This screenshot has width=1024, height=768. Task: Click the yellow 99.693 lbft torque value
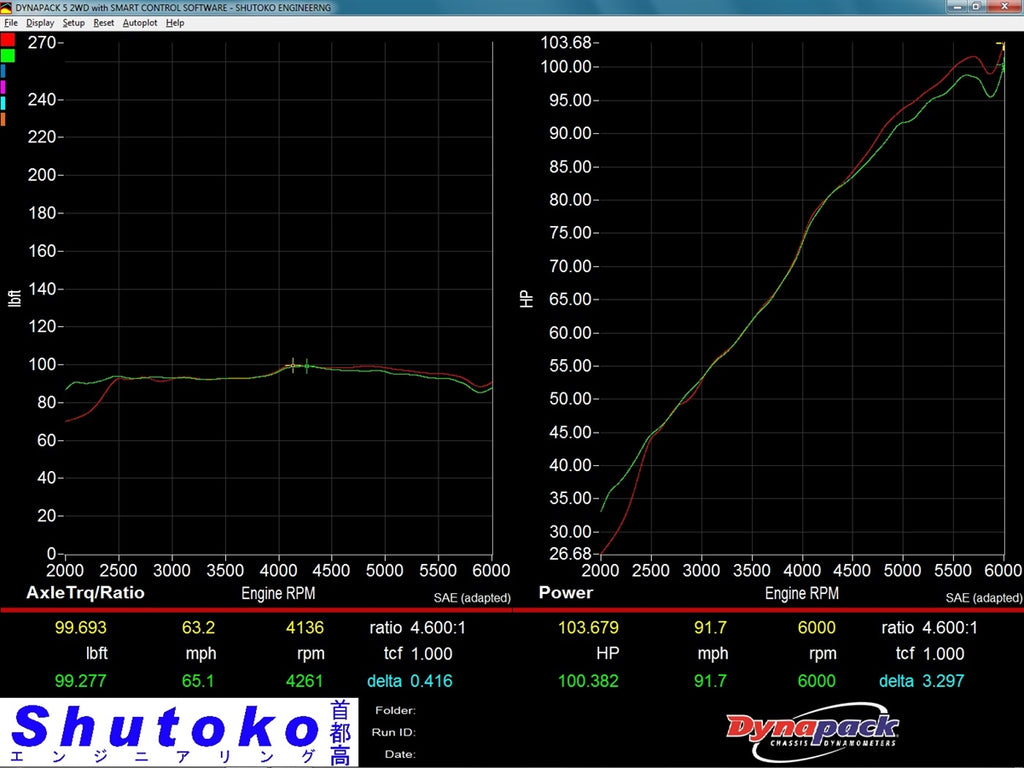pyautogui.click(x=80, y=628)
